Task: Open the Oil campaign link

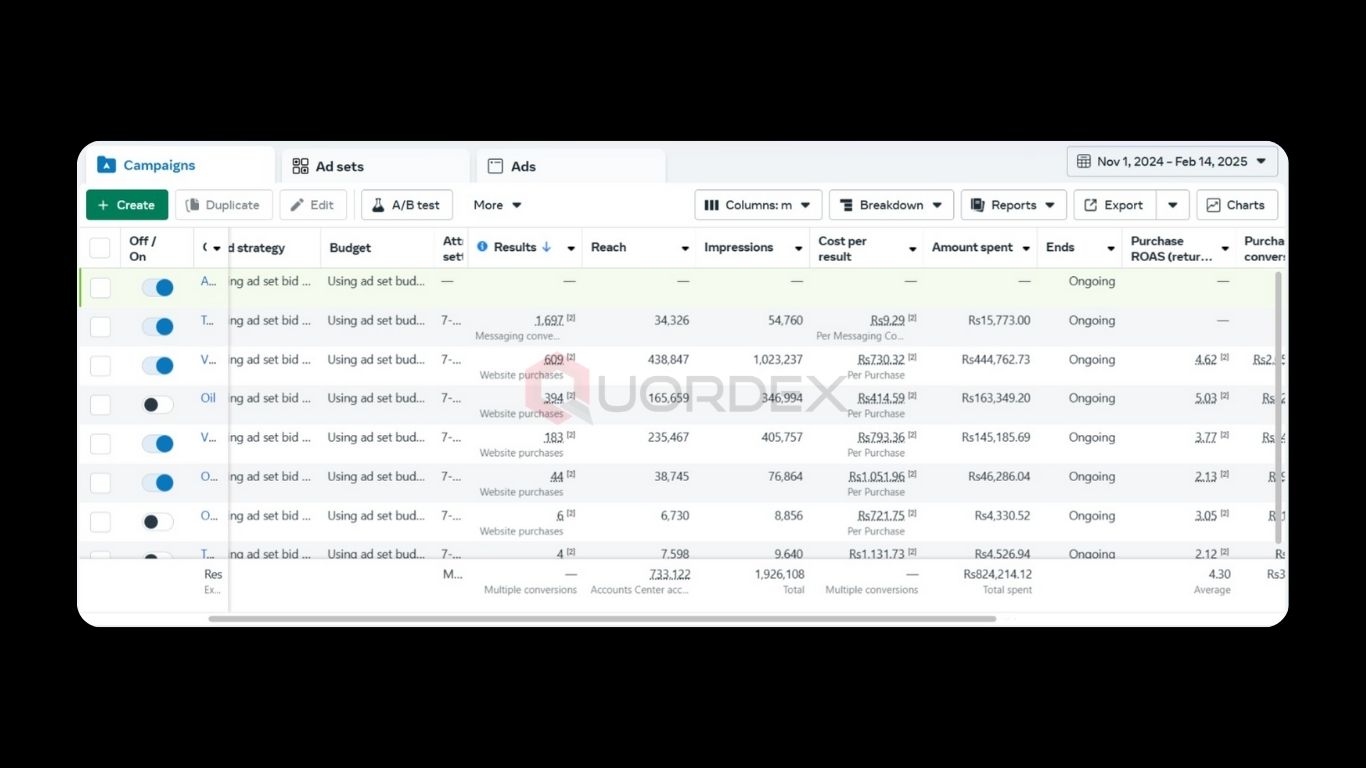Action: pyautogui.click(x=208, y=398)
